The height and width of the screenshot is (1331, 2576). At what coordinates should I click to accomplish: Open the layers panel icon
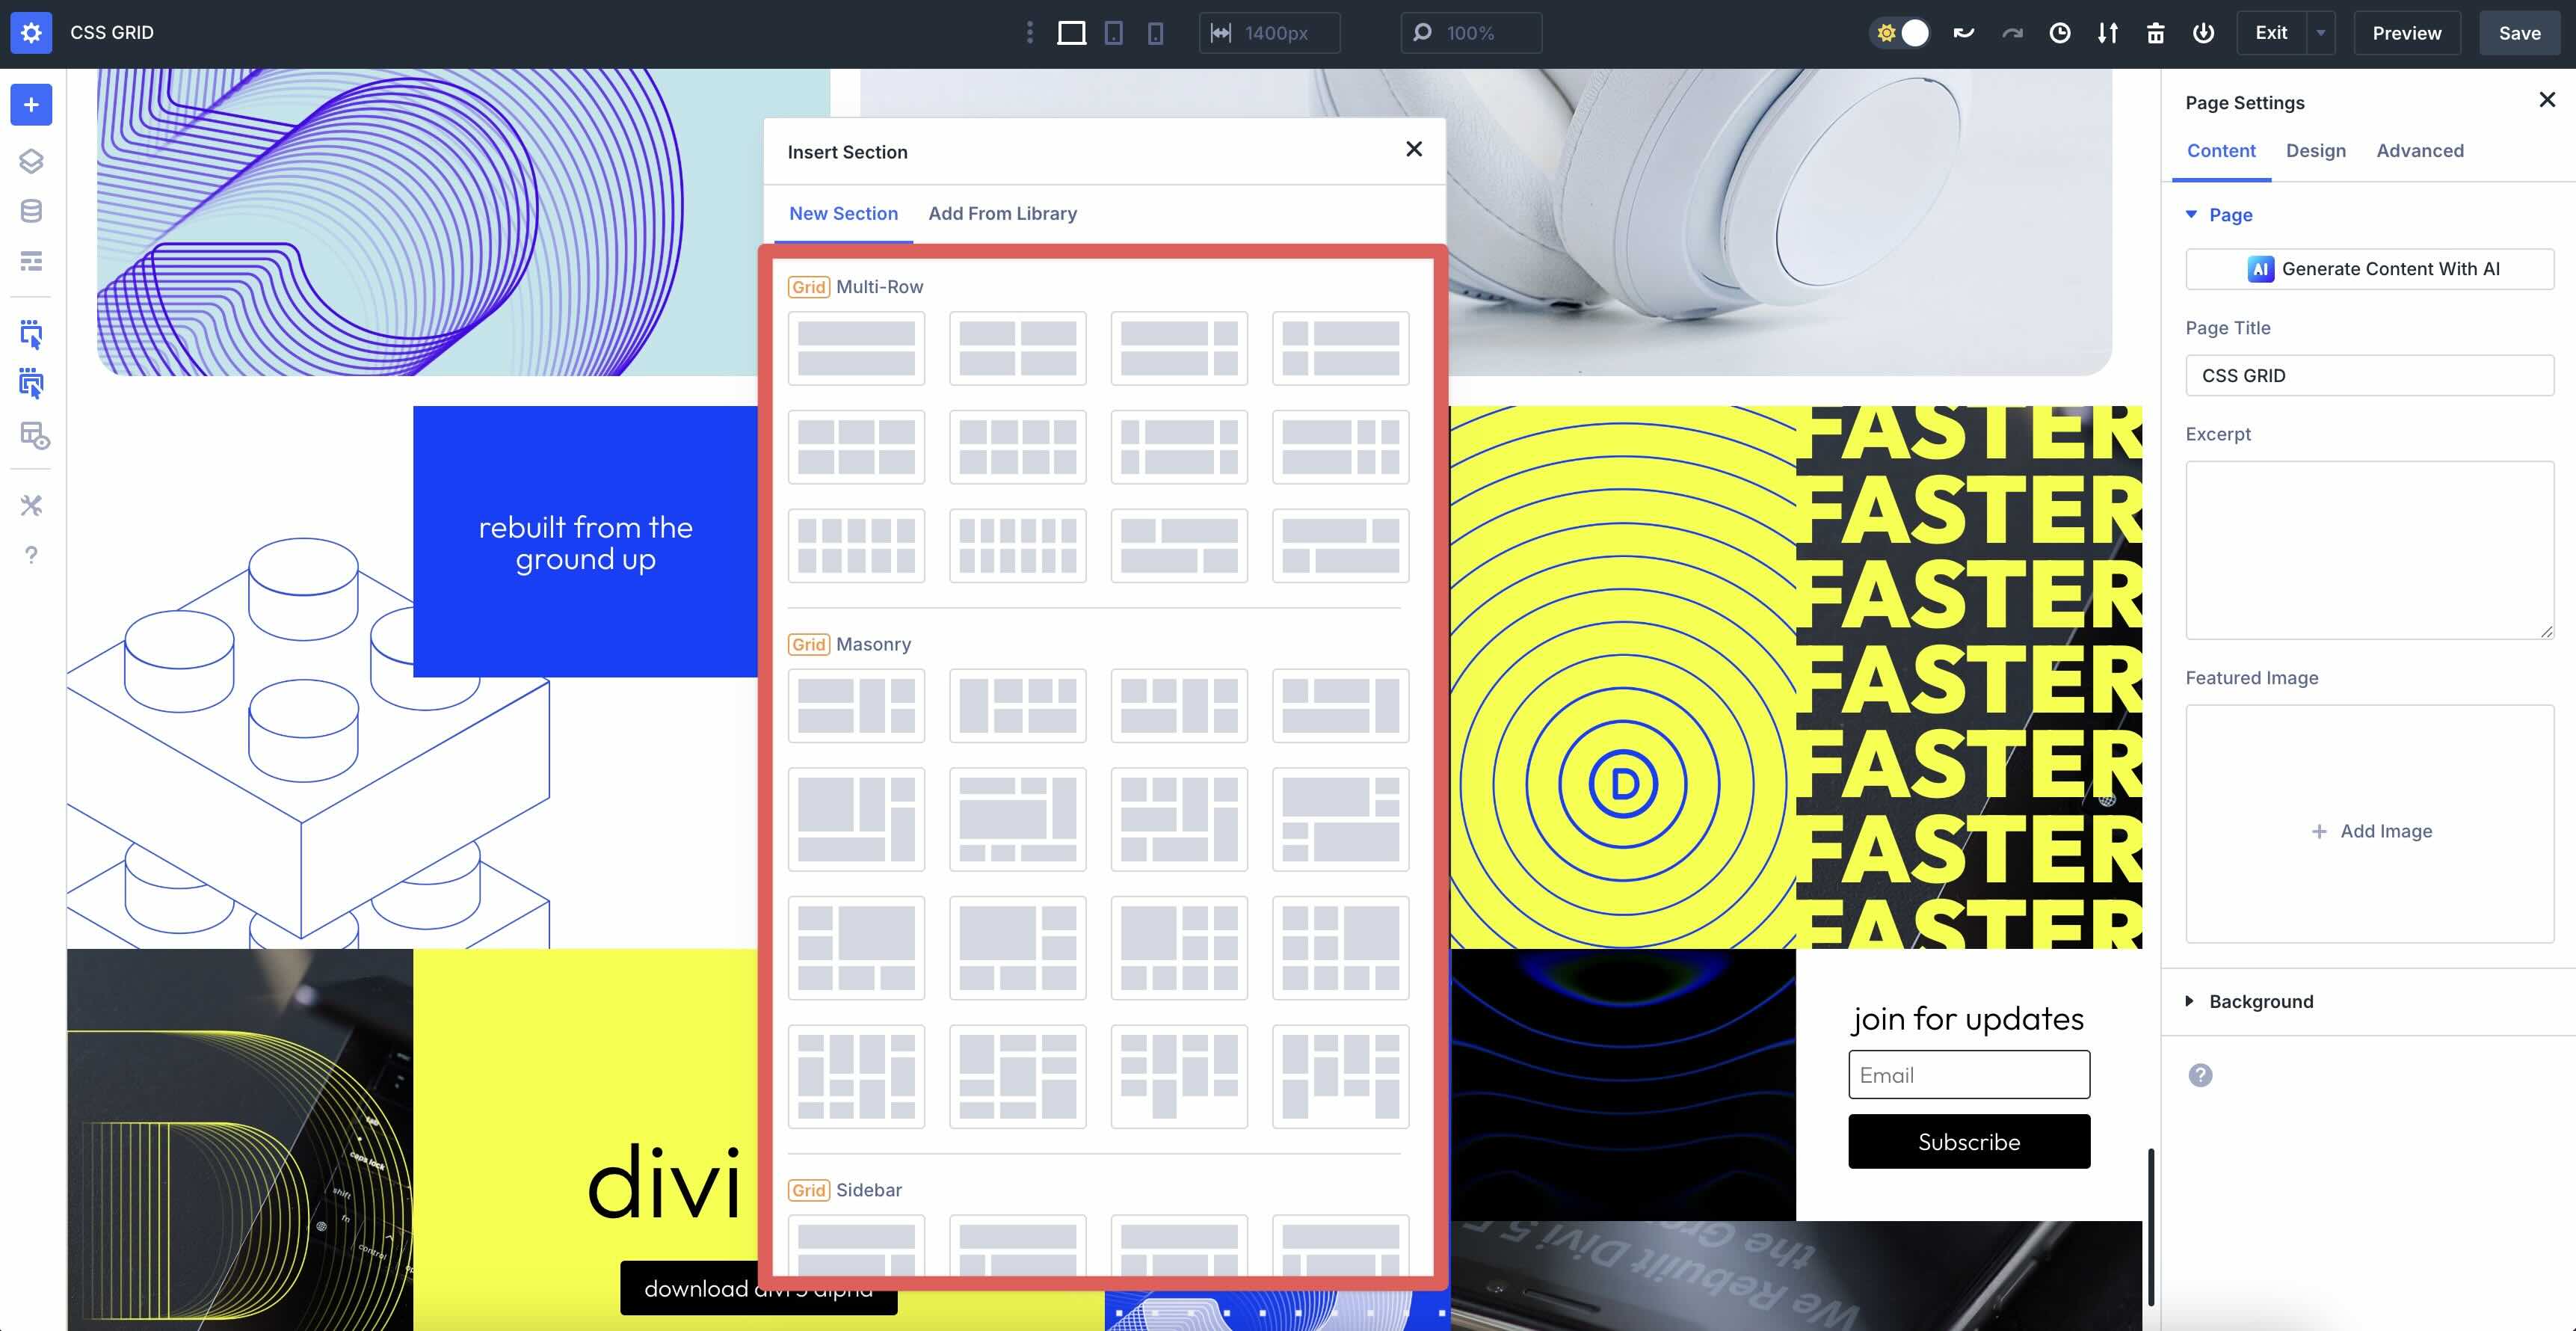[x=31, y=160]
